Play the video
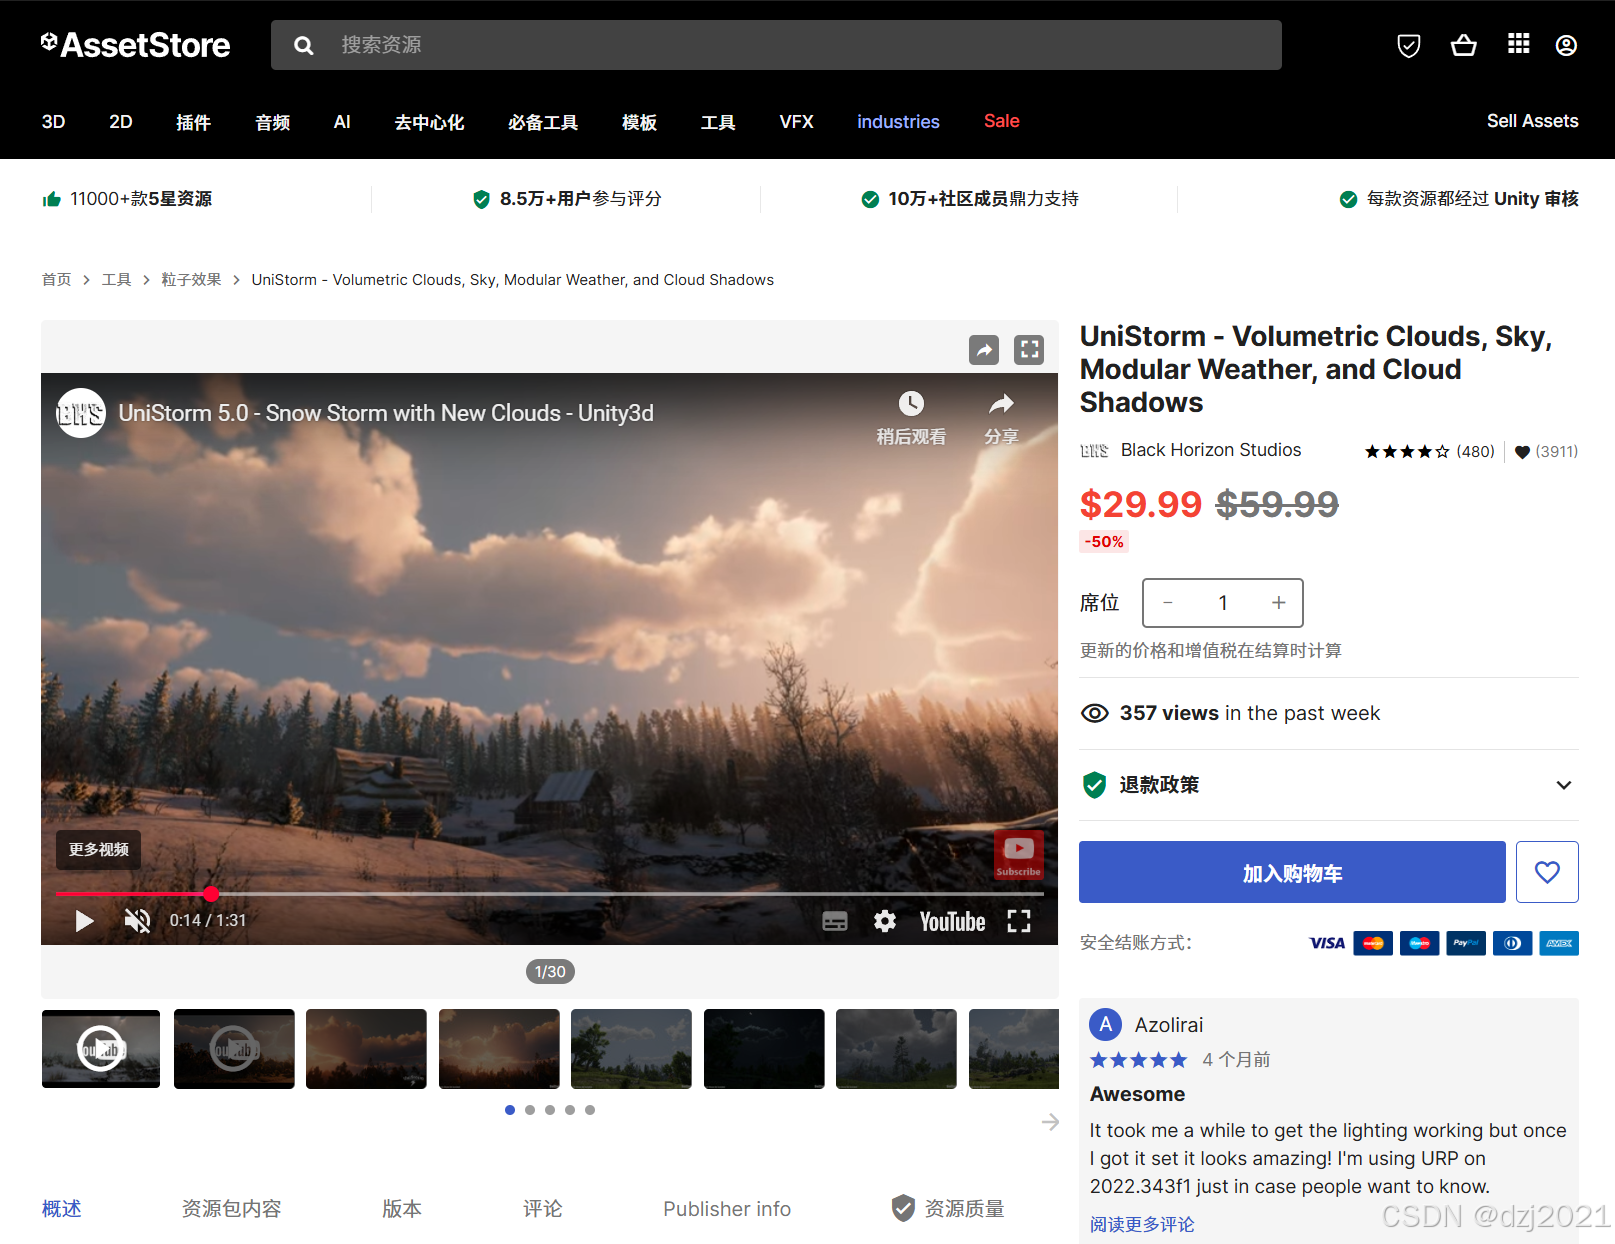The width and height of the screenshot is (1615, 1244). pyautogui.click(x=84, y=921)
